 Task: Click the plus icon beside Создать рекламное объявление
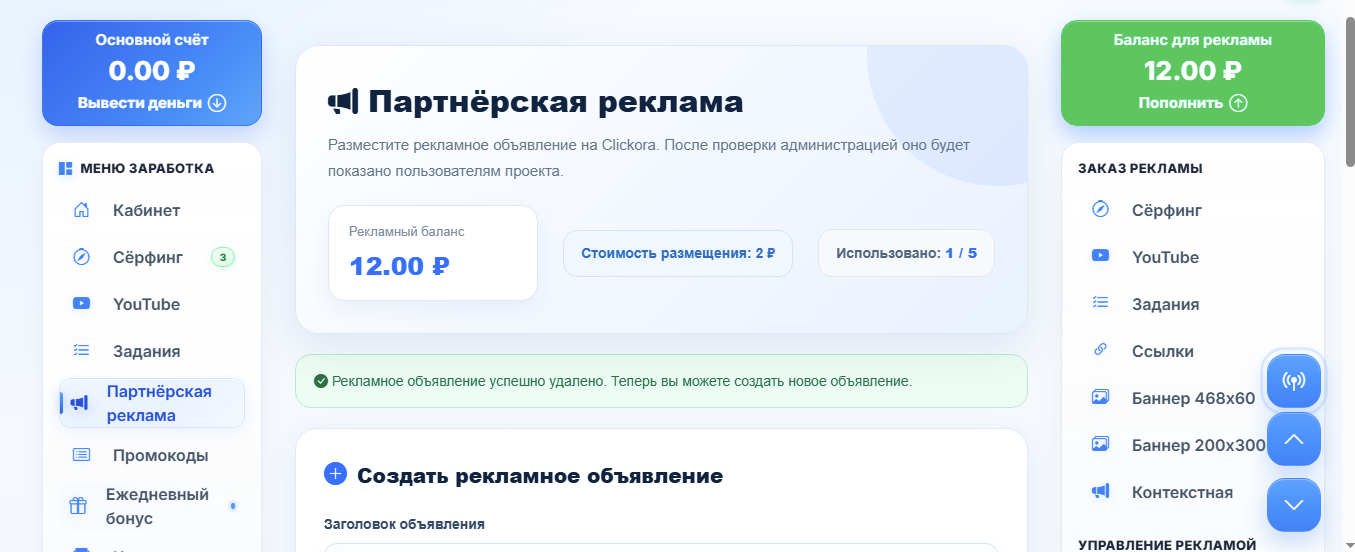click(335, 475)
